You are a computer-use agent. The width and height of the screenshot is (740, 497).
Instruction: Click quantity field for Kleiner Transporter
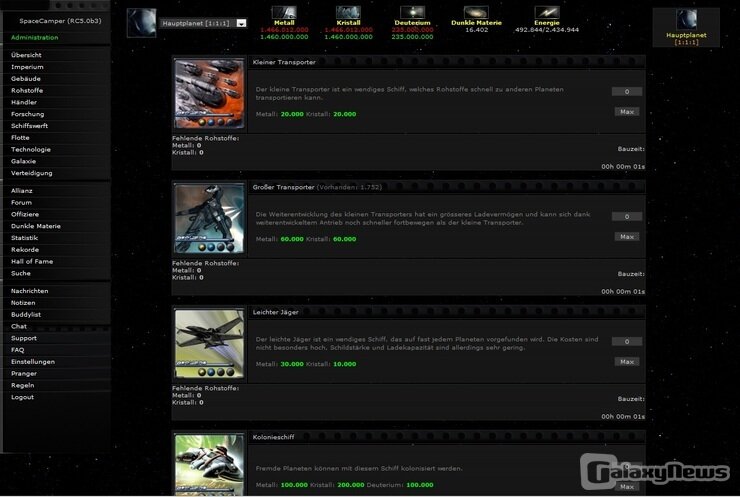(x=627, y=92)
